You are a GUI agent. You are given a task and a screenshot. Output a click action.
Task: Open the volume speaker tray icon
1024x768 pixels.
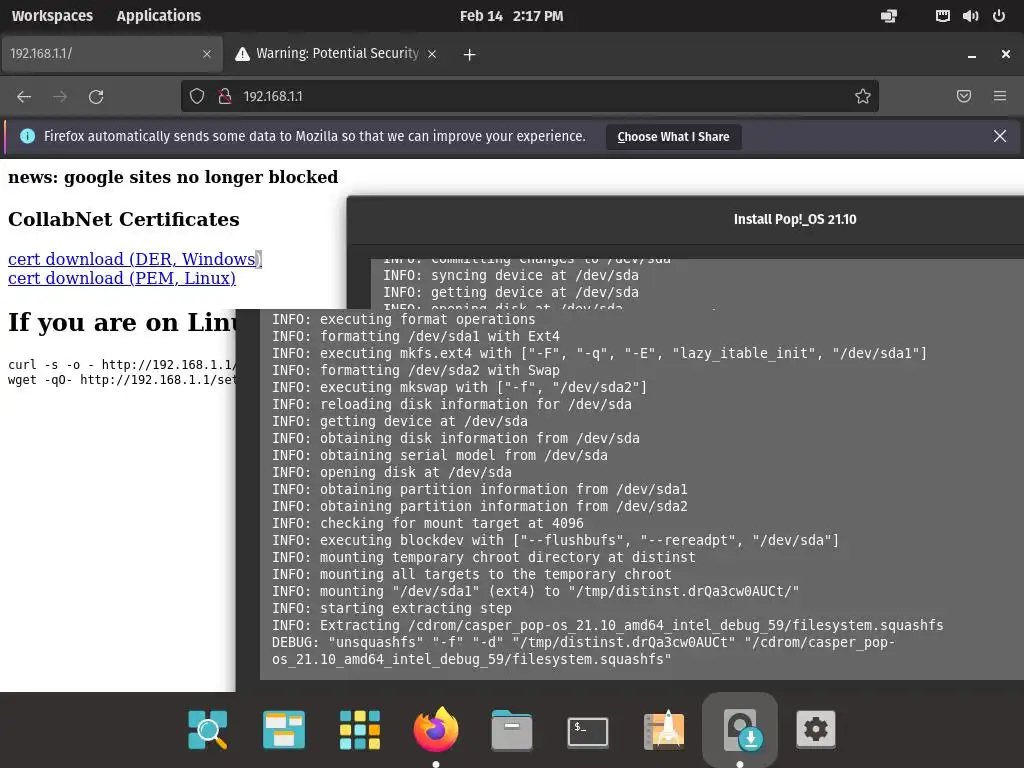[x=970, y=16]
